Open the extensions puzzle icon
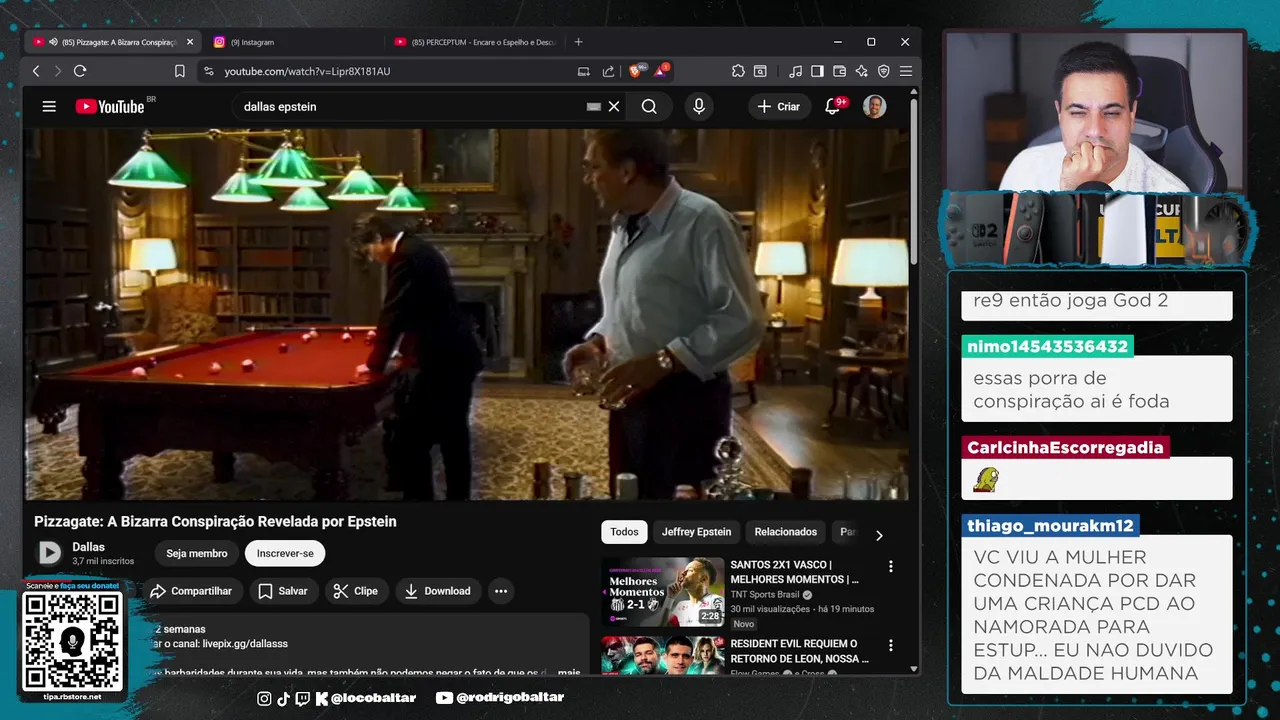The image size is (1280, 720). [738, 71]
